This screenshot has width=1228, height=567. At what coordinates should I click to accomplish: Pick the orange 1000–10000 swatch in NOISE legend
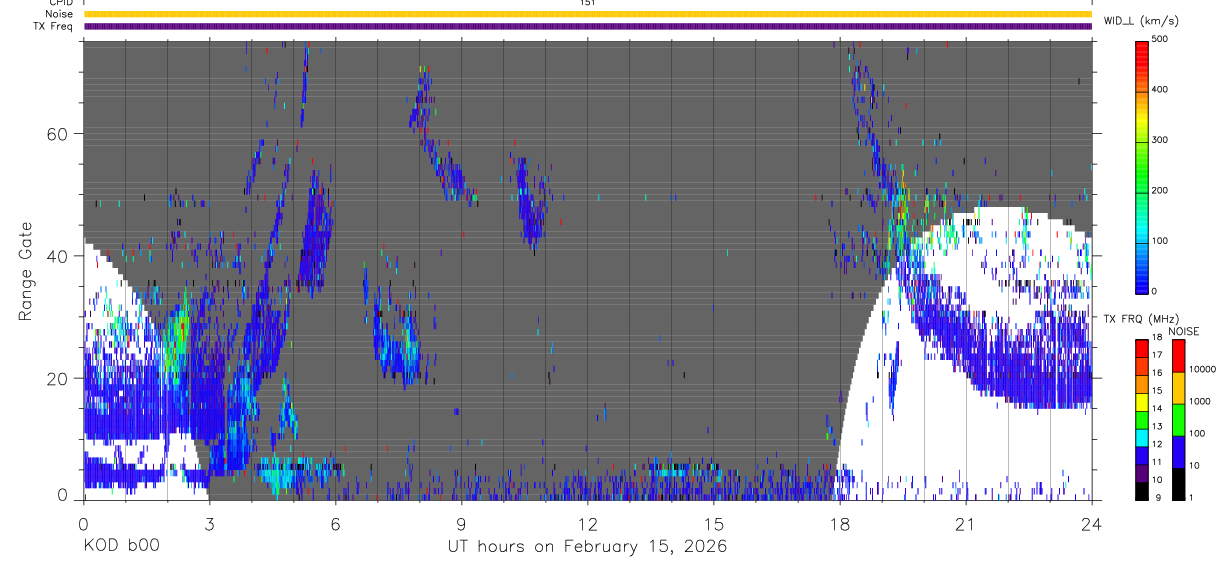1178,388
